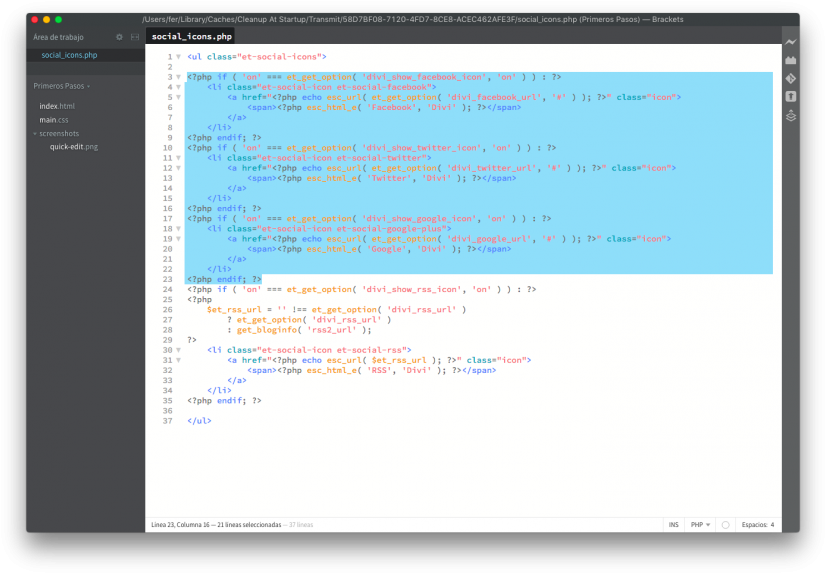Open index.html from the file tree
The width and height of the screenshot is (825, 573).
[57, 106]
